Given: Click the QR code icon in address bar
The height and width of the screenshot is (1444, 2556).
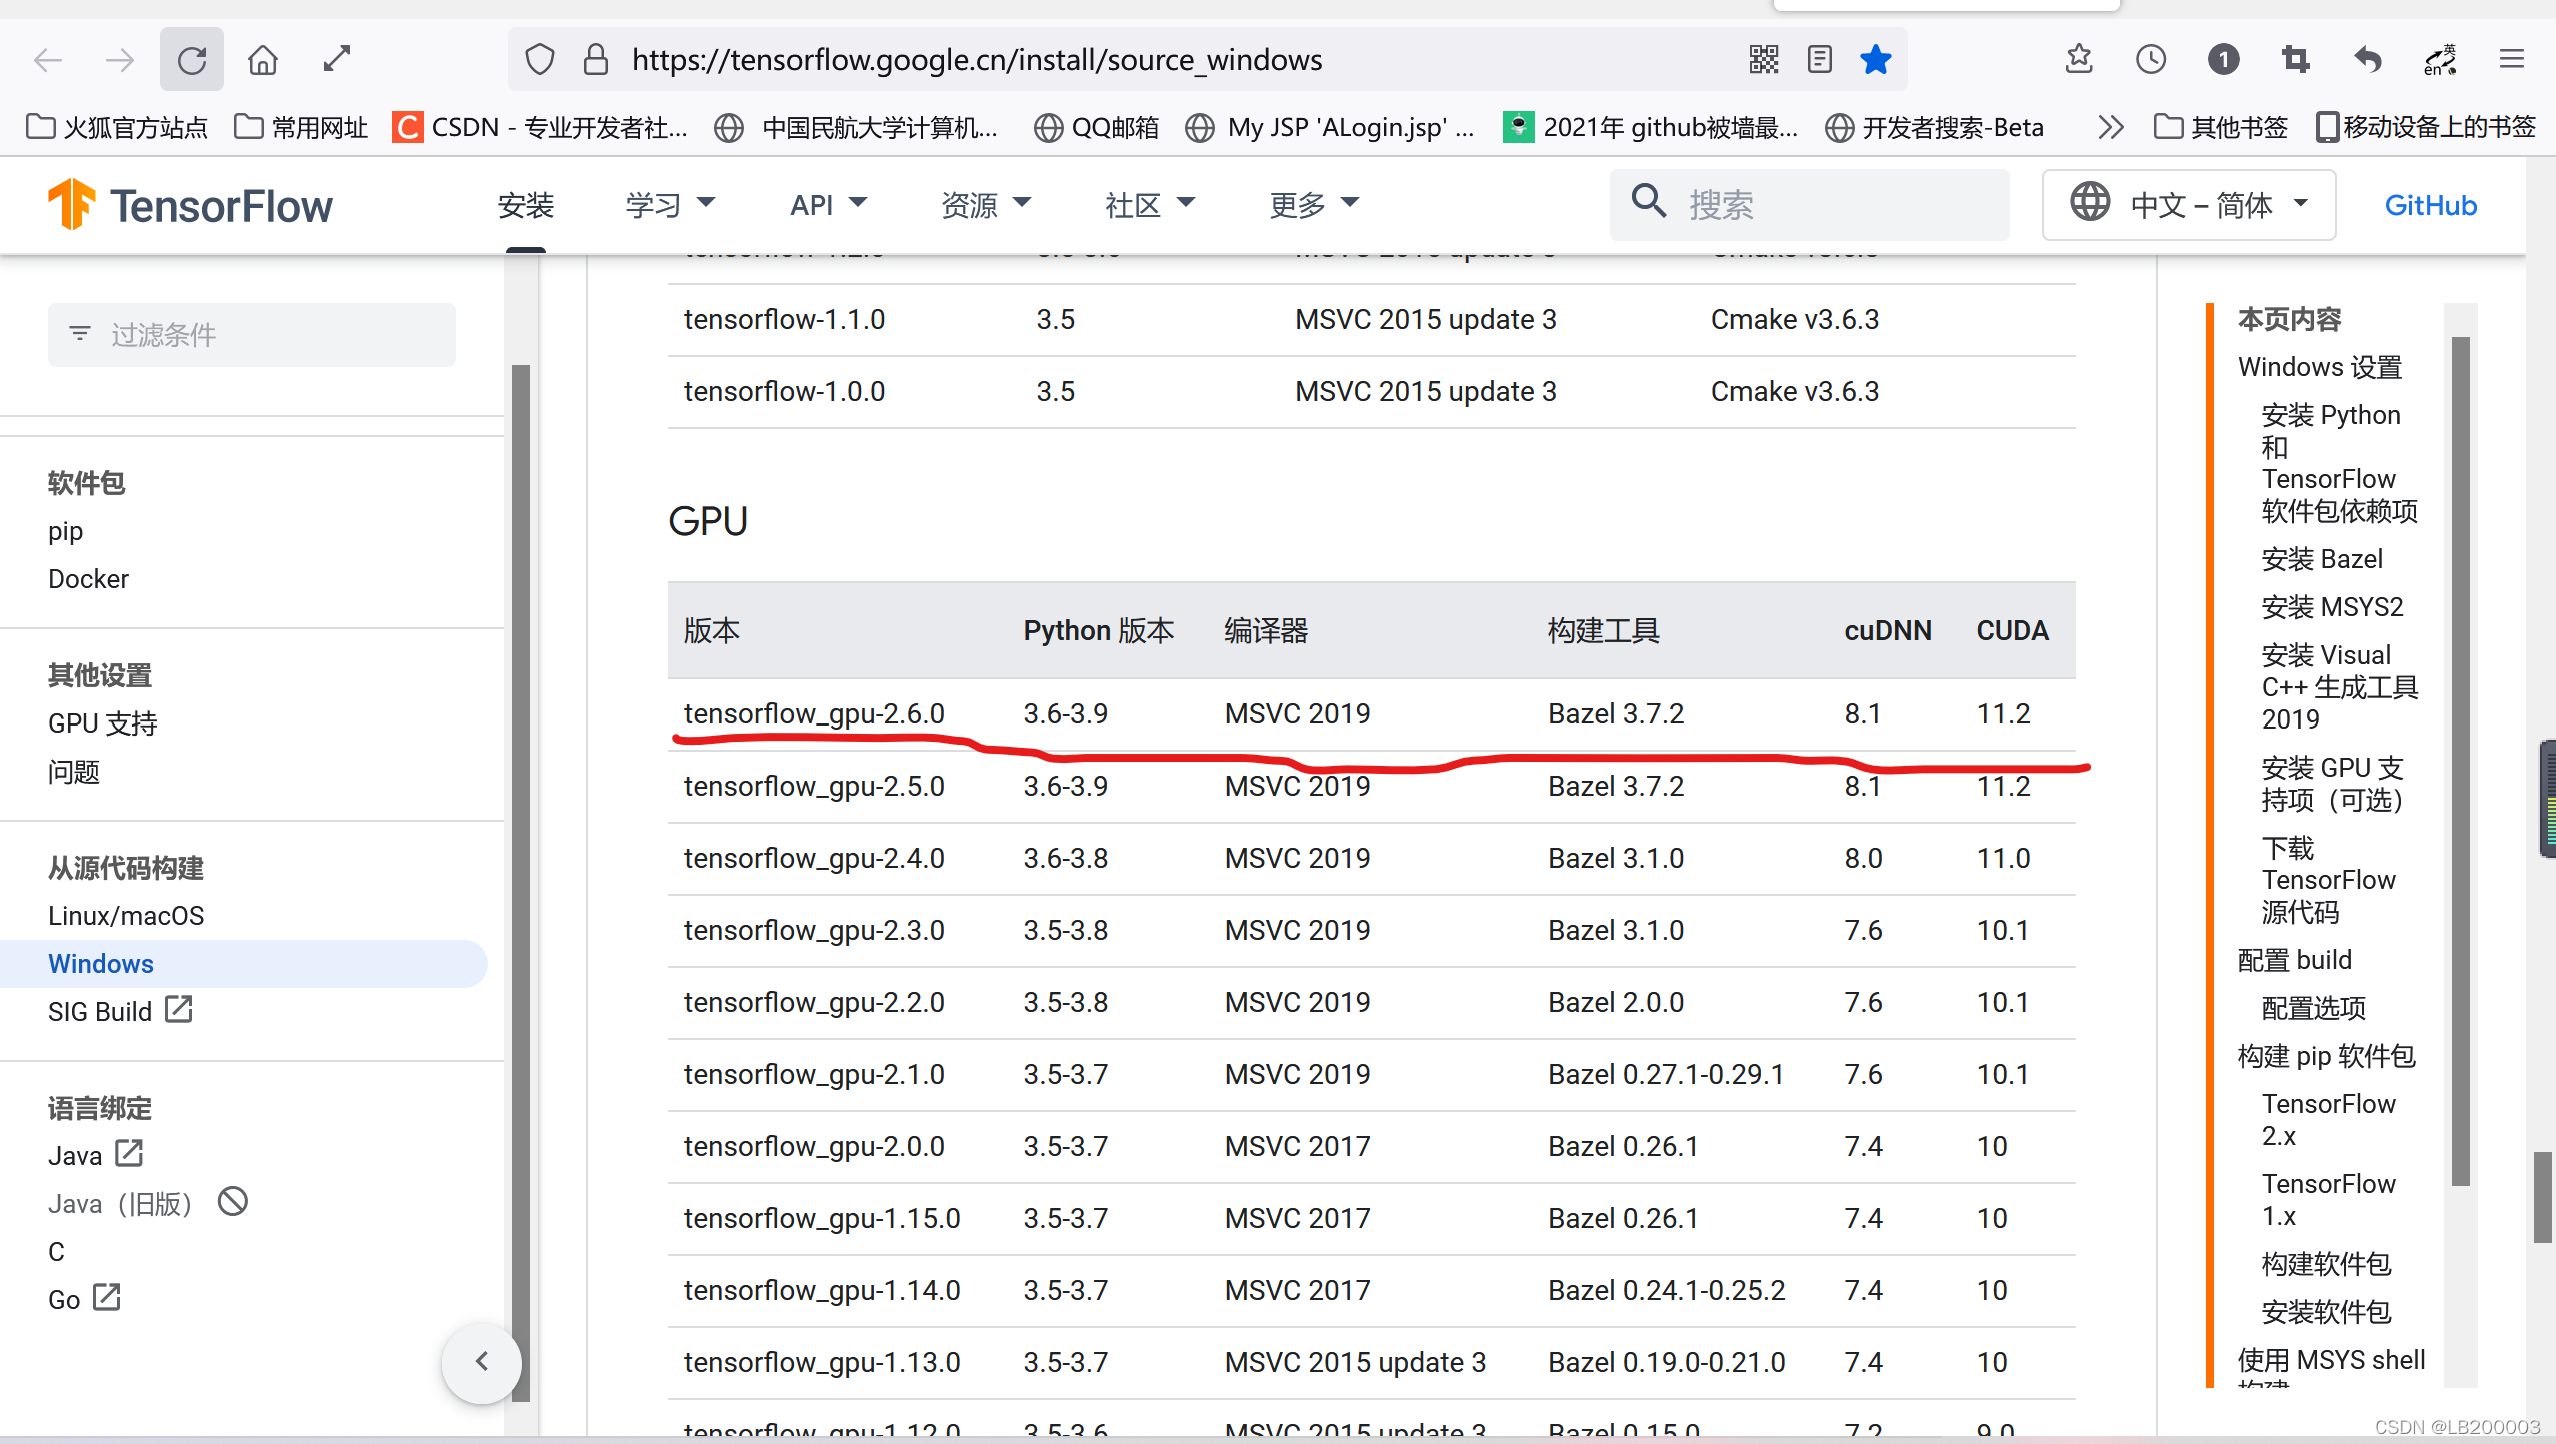Looking at the screenshot, I should tap(1764, 60).
